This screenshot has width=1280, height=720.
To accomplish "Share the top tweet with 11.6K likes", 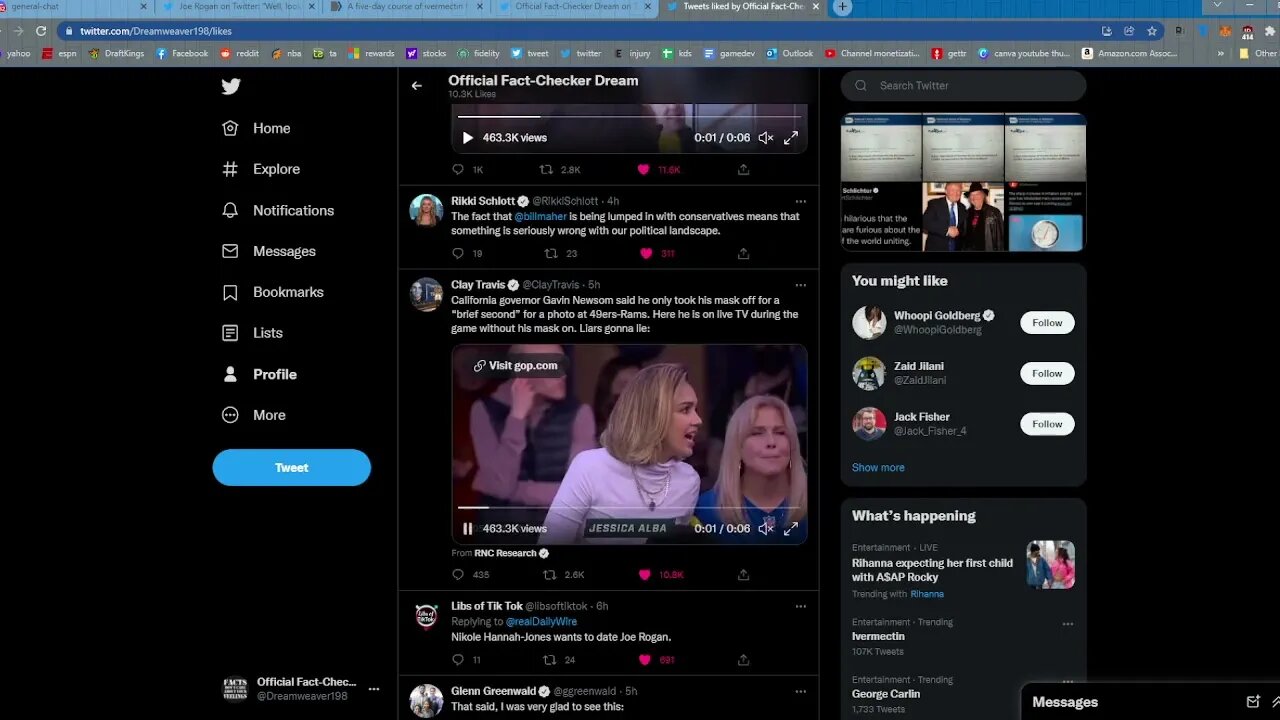I will point(743,170).
